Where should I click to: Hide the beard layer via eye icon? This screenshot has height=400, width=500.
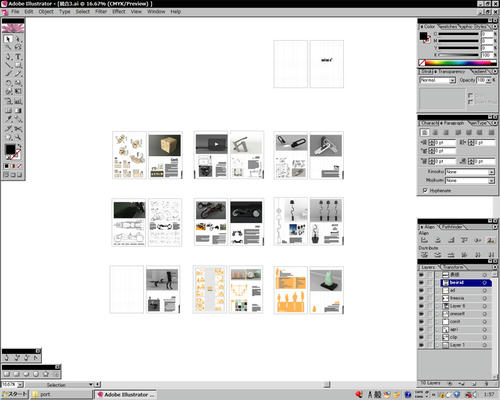[421, 283]
